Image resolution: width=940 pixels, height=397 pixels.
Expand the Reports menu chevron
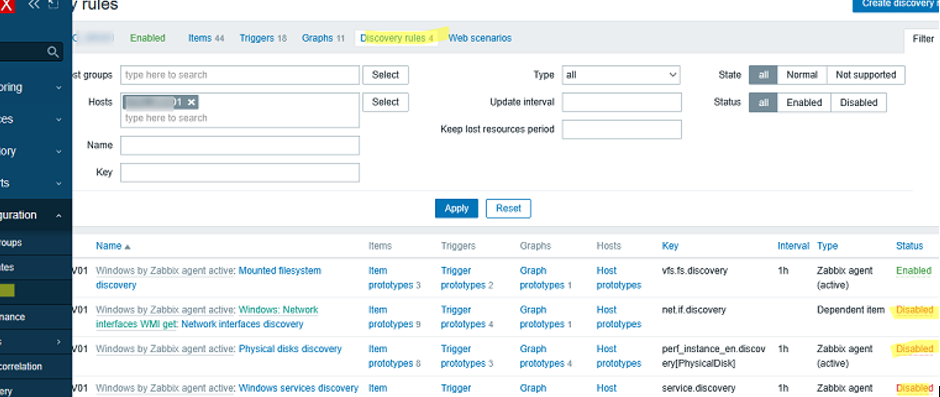coord(59,183)
